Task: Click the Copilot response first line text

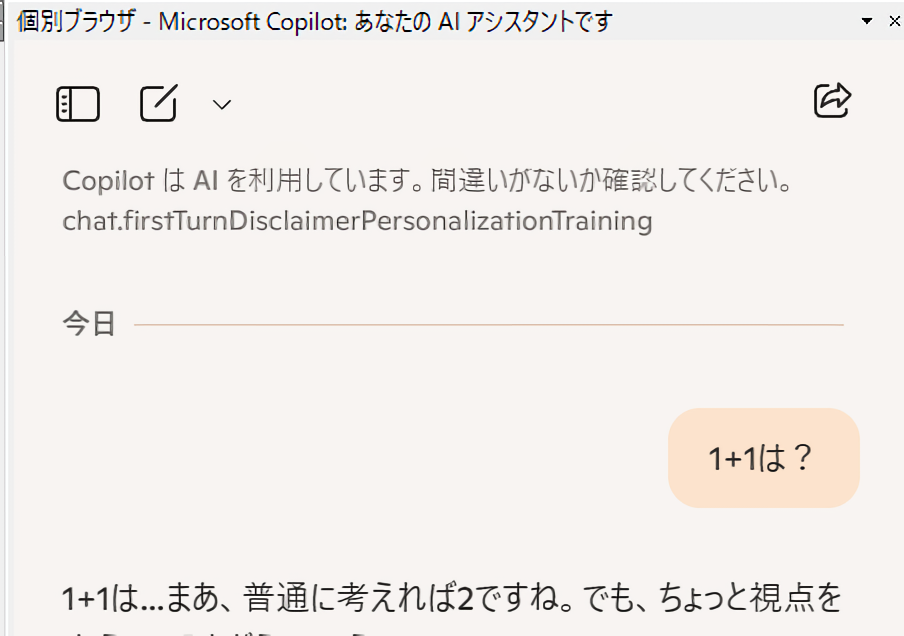Action: click(450, 599)
